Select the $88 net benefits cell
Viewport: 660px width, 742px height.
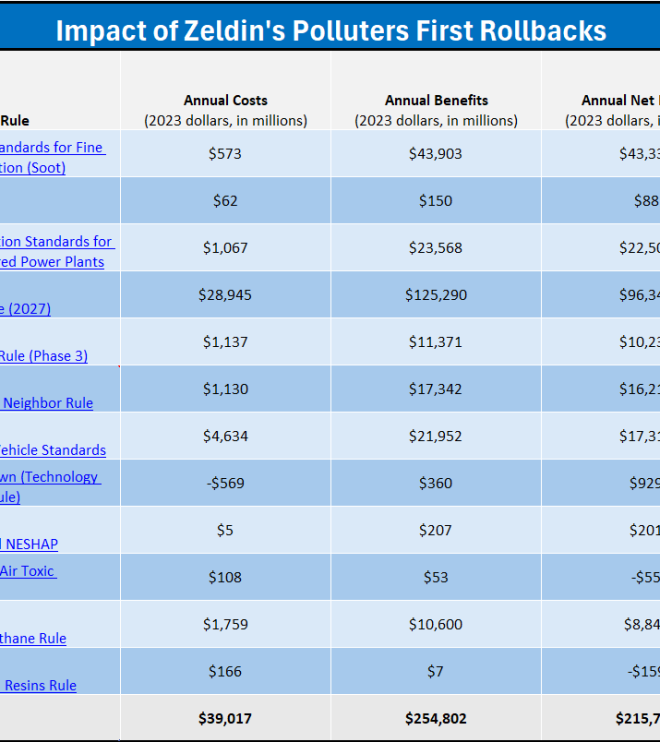pos(601,201)
